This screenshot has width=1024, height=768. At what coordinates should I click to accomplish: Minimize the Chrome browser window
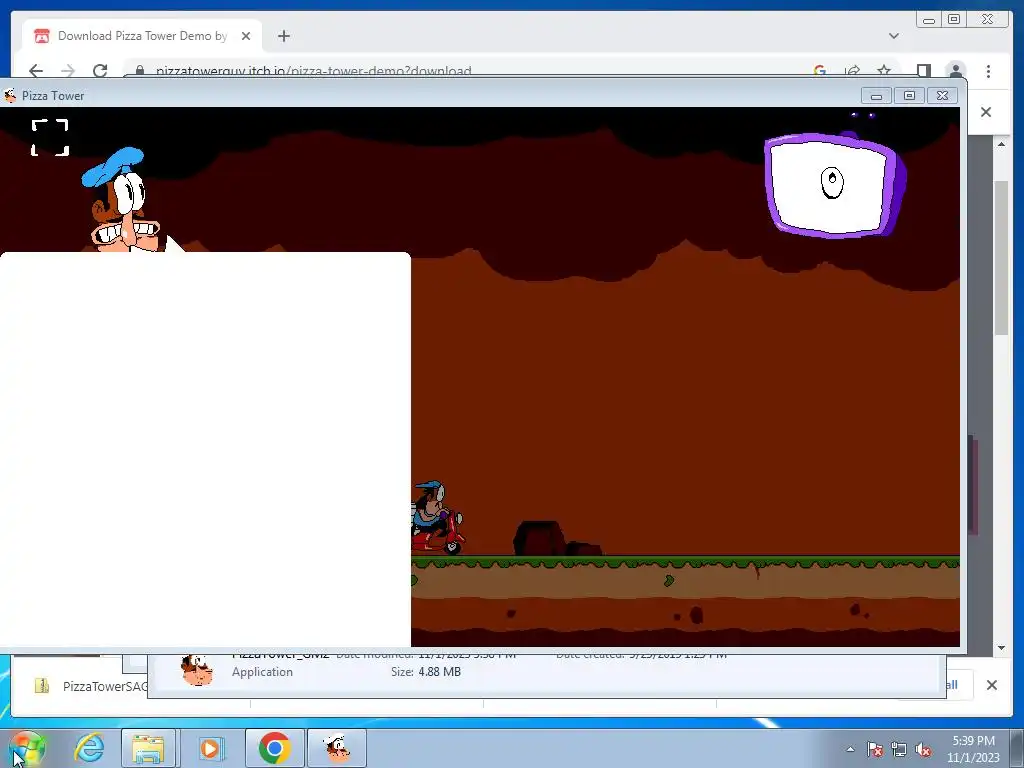click(929, 20)
